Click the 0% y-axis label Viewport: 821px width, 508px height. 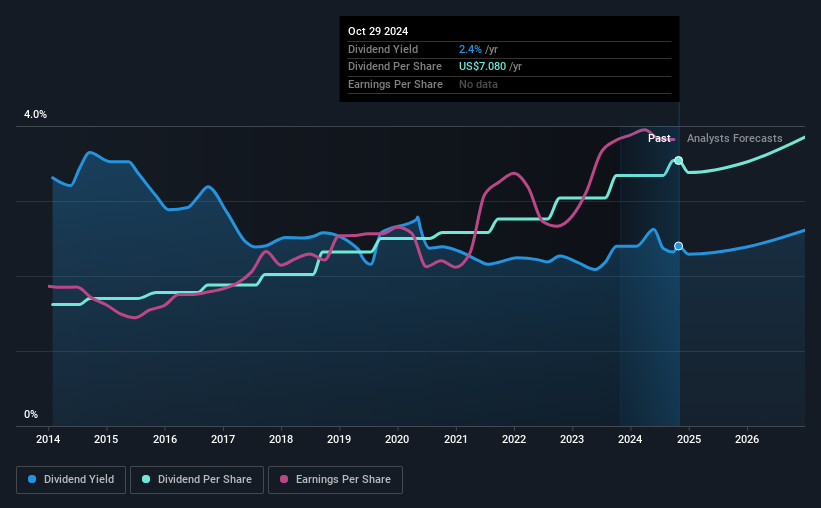[31, 414]
